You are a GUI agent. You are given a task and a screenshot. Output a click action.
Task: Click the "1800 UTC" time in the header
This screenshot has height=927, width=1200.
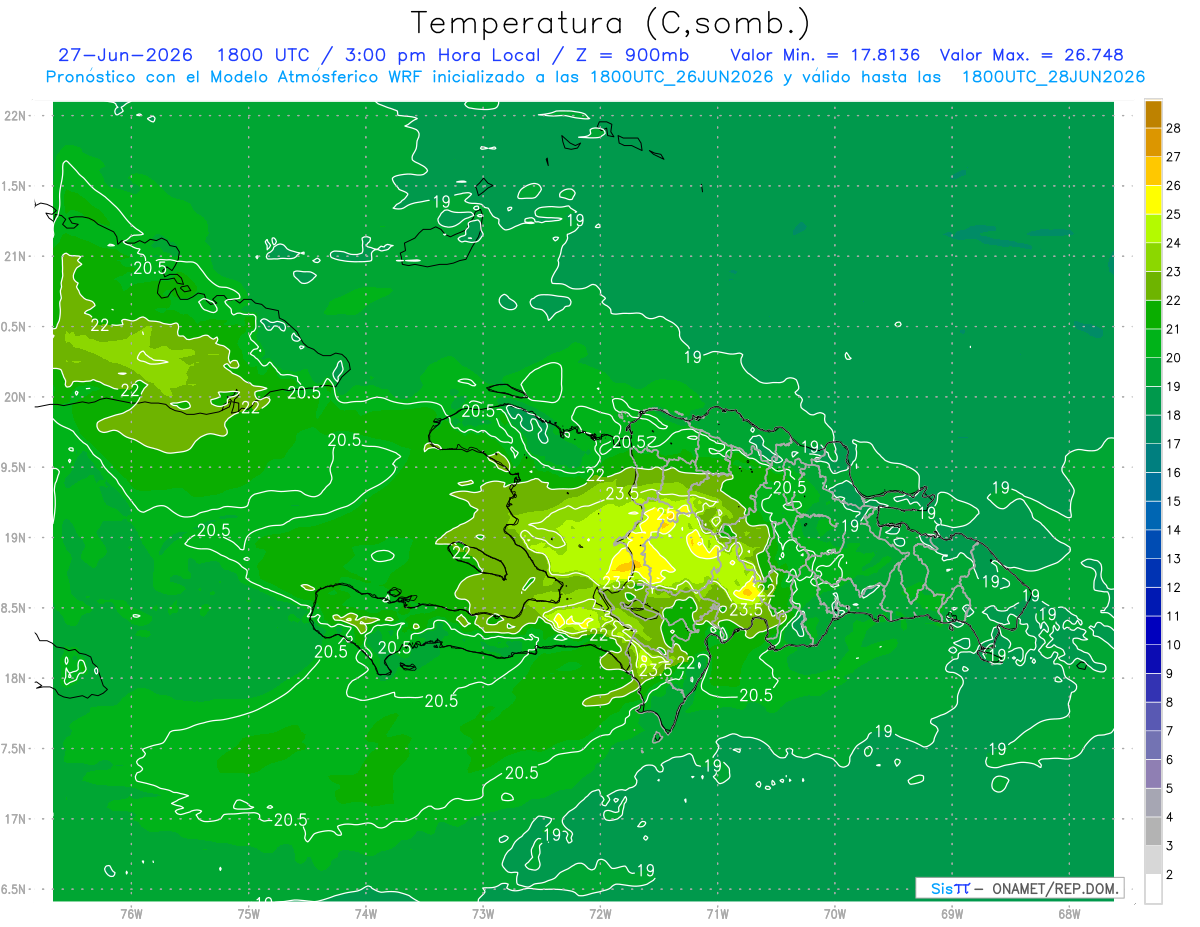(x=265, y=55)
